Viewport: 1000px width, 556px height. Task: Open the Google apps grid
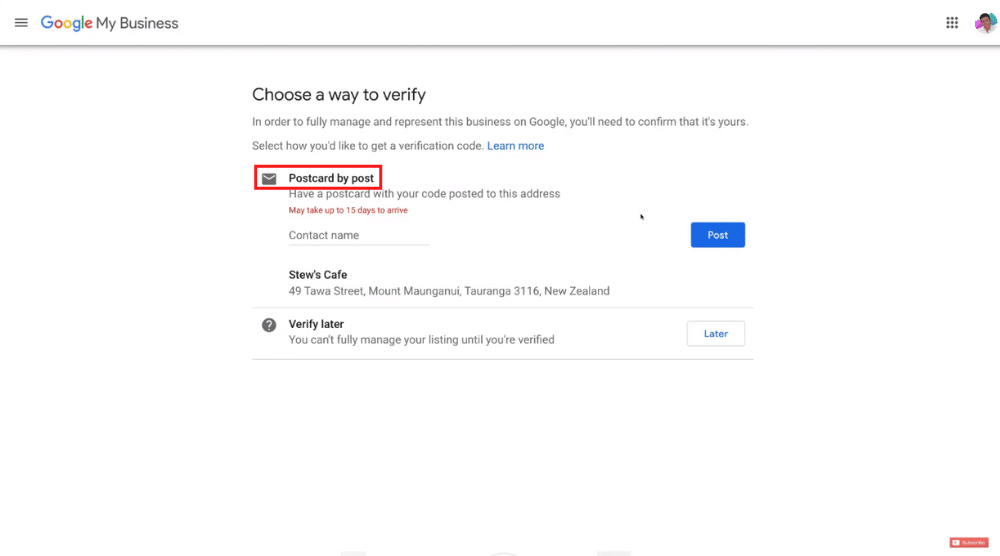pos(952,23)
